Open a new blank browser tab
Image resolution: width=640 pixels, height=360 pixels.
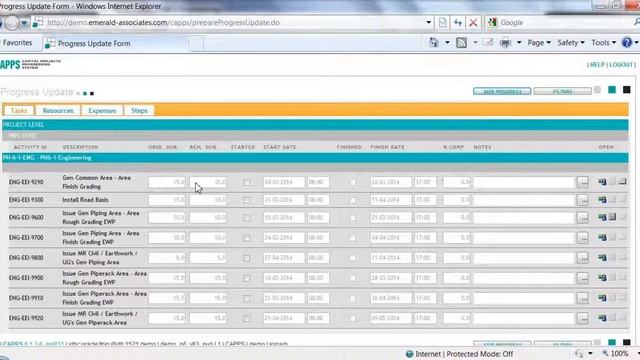point(196,44)
